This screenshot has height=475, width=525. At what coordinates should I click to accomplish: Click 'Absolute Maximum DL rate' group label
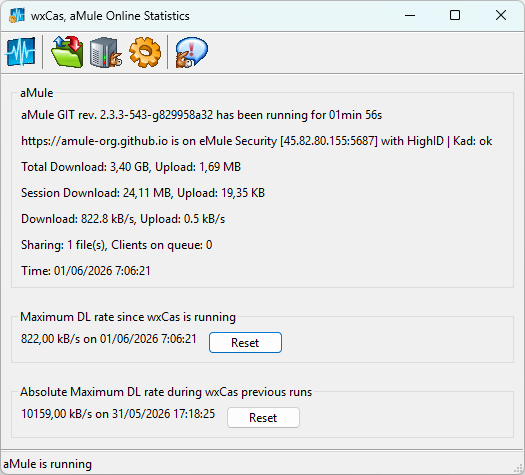pos(166,392)
